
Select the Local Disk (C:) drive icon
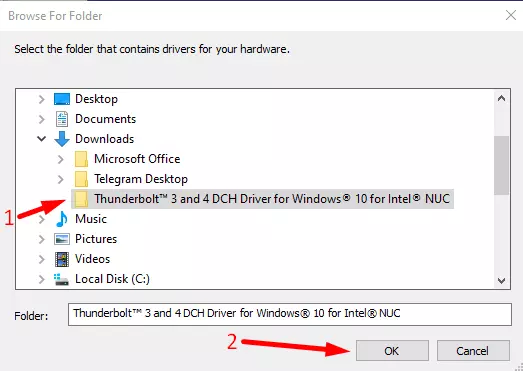pos(61,280)
